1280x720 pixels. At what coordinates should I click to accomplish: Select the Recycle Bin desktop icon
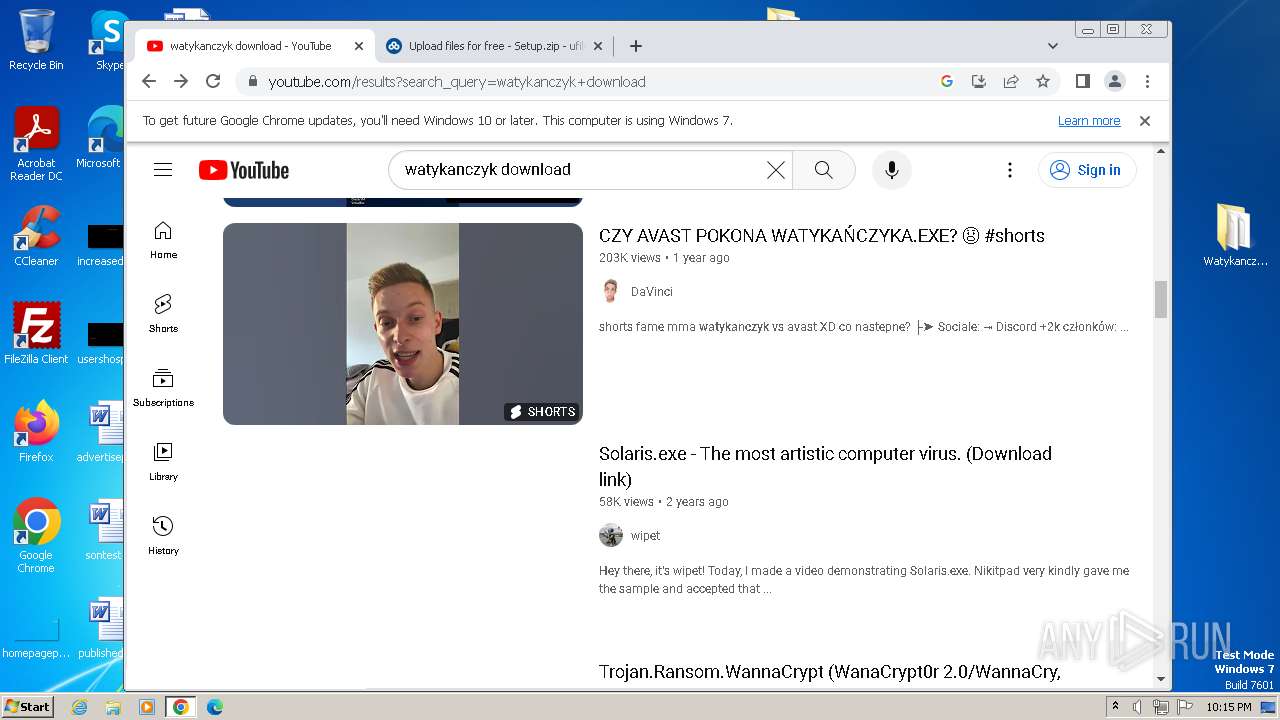click(36, 40)
